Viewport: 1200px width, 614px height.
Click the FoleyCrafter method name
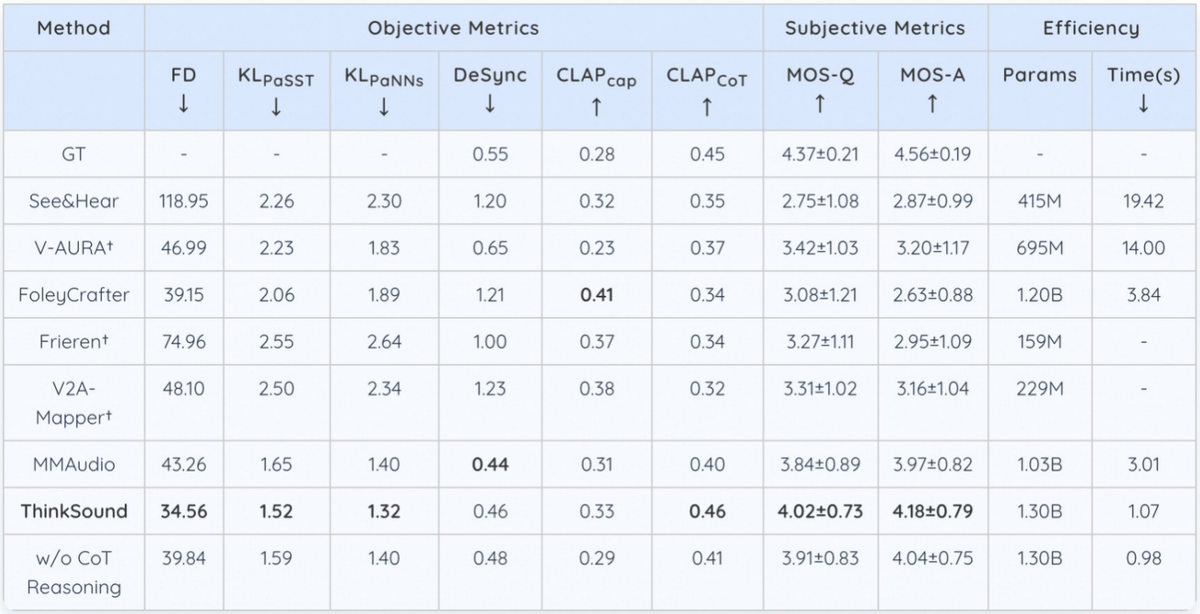74,295
